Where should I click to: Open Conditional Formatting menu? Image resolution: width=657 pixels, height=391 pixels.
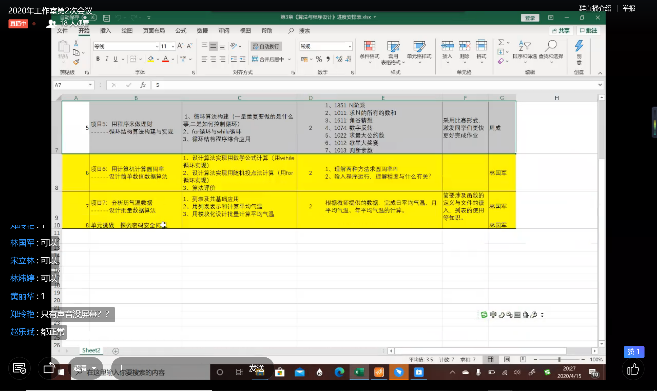[x=369, y=52]
